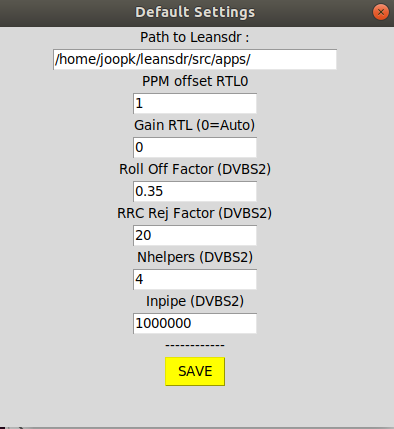
Task: Click the Path to Leansdr text field
Action: [x=195, y=59]
